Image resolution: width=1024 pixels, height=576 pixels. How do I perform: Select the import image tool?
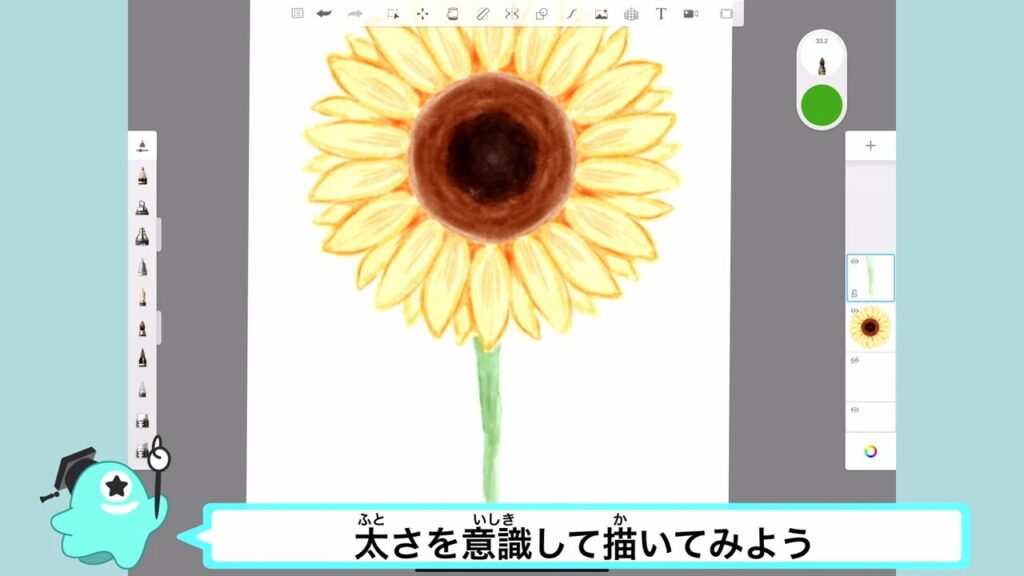(x=601, y=14)
